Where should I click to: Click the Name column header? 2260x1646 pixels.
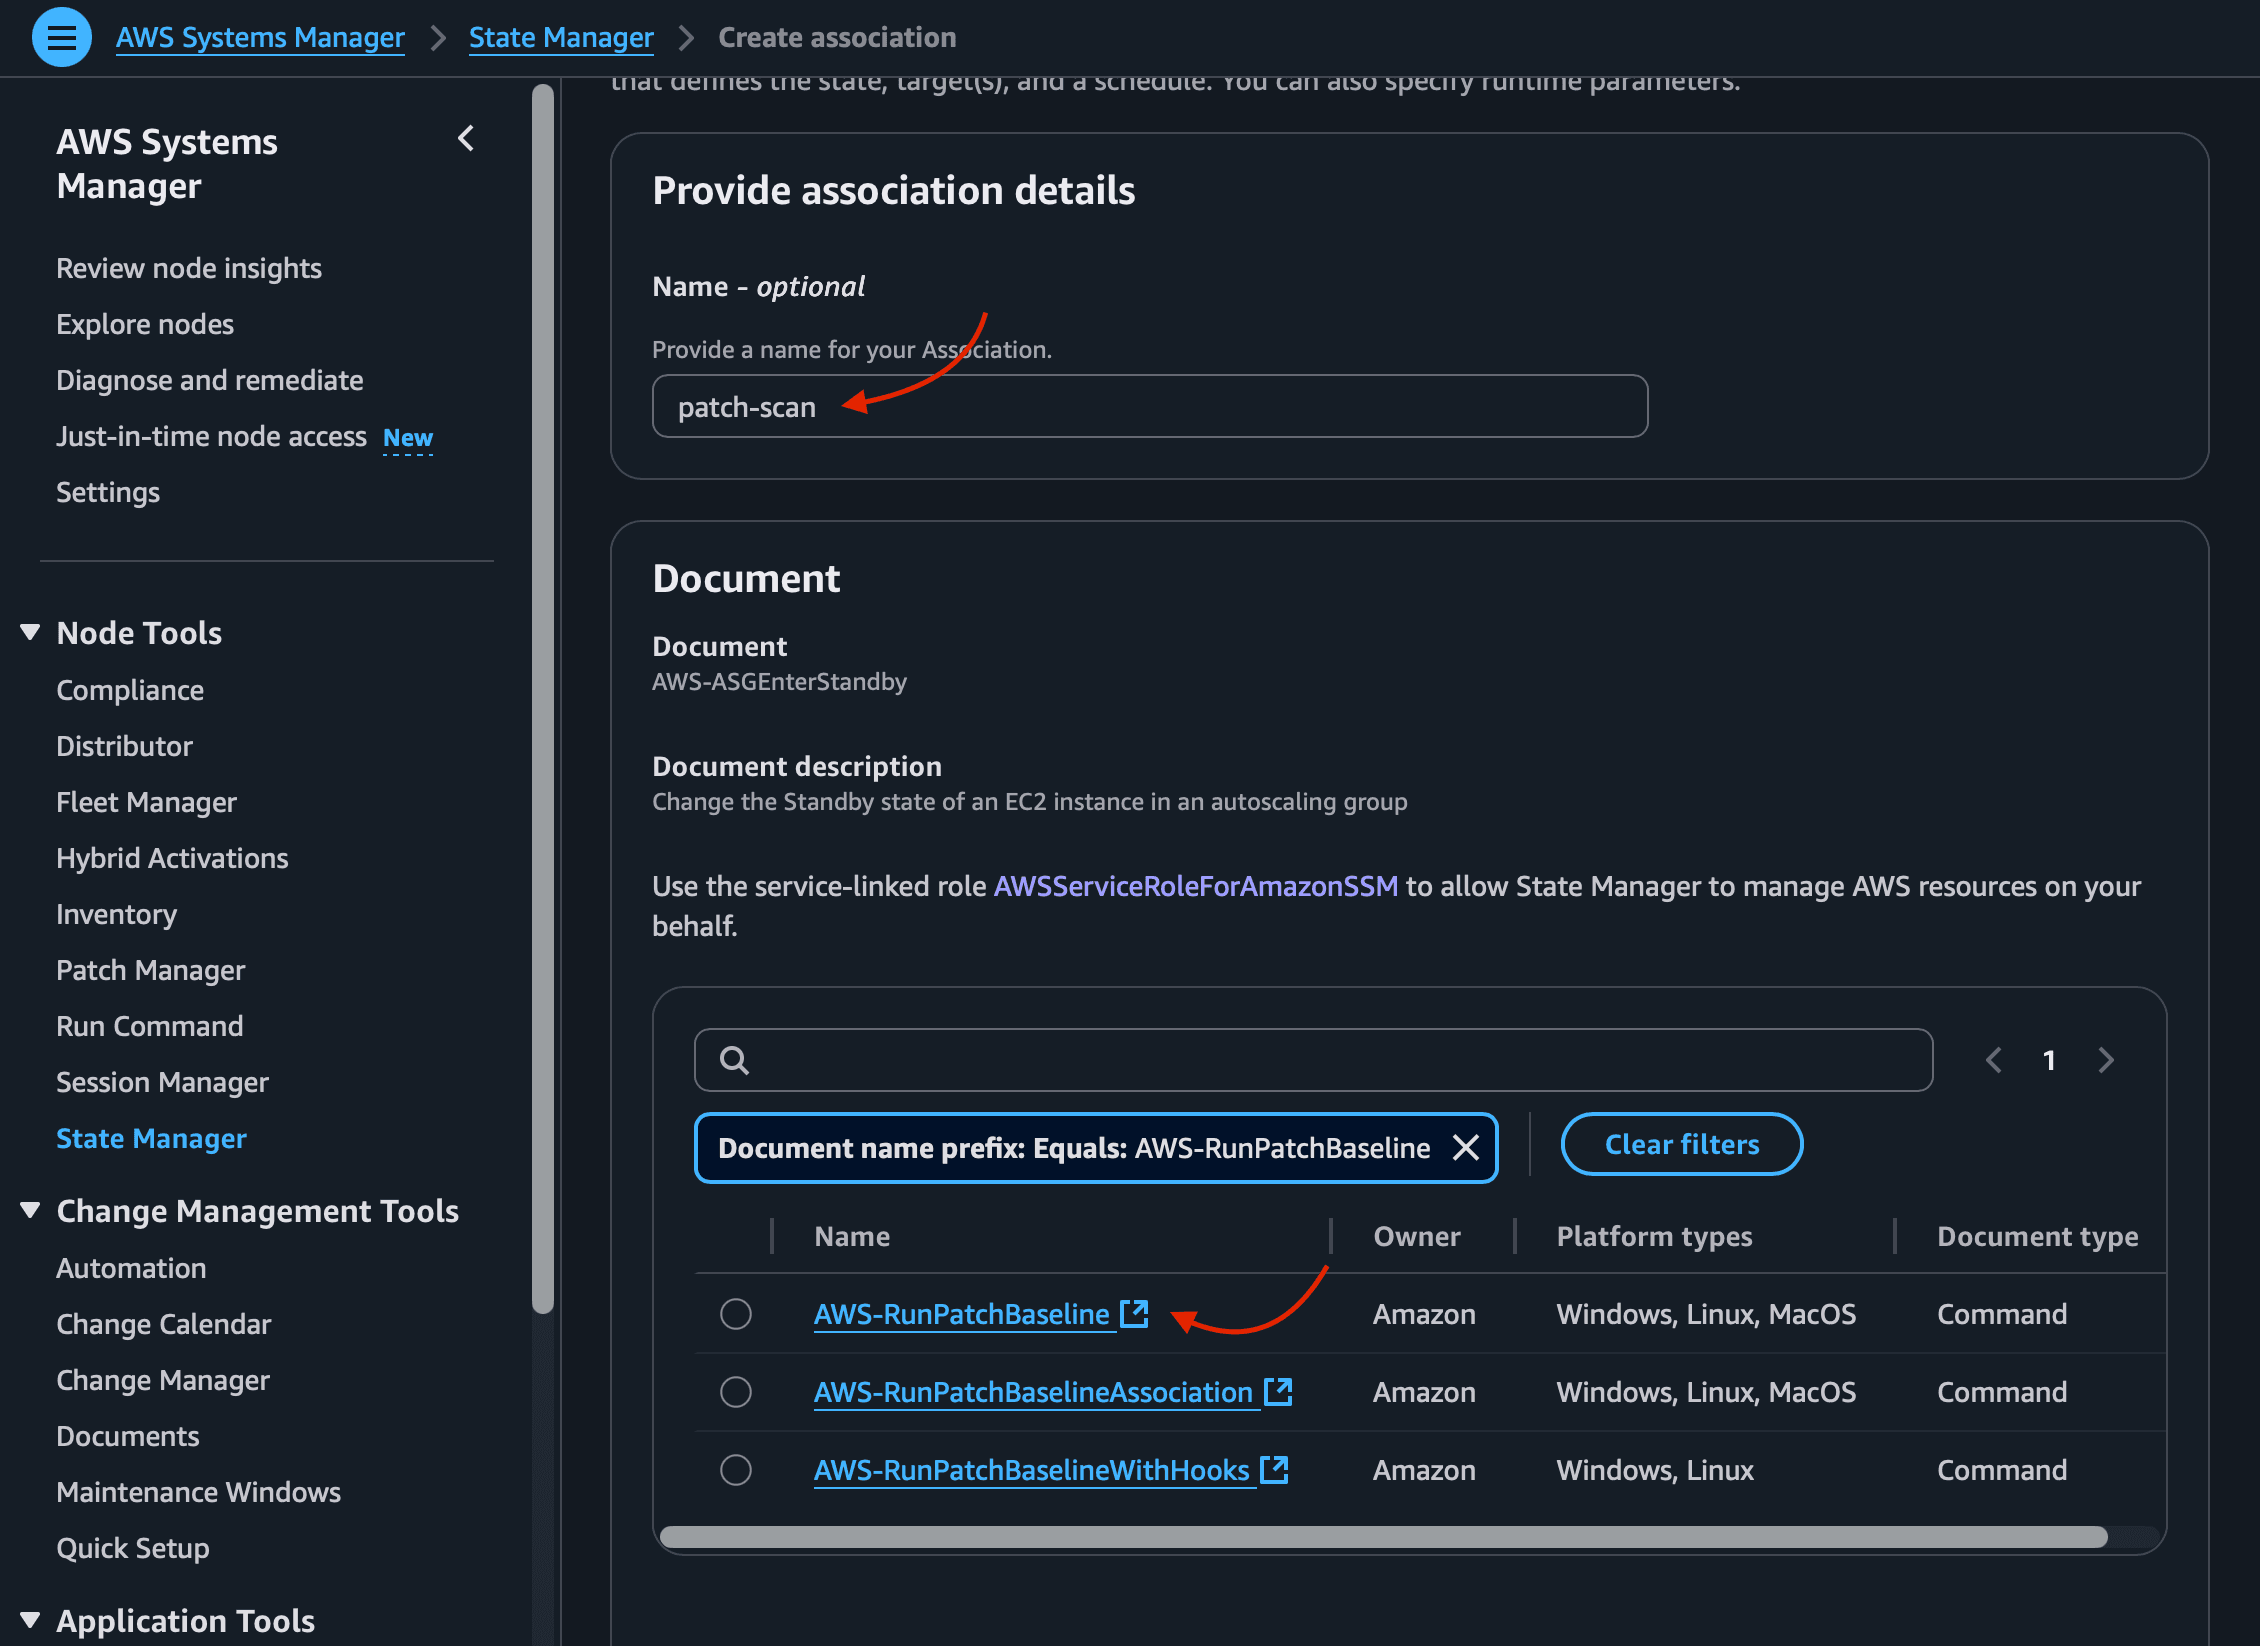[852, 1236]
